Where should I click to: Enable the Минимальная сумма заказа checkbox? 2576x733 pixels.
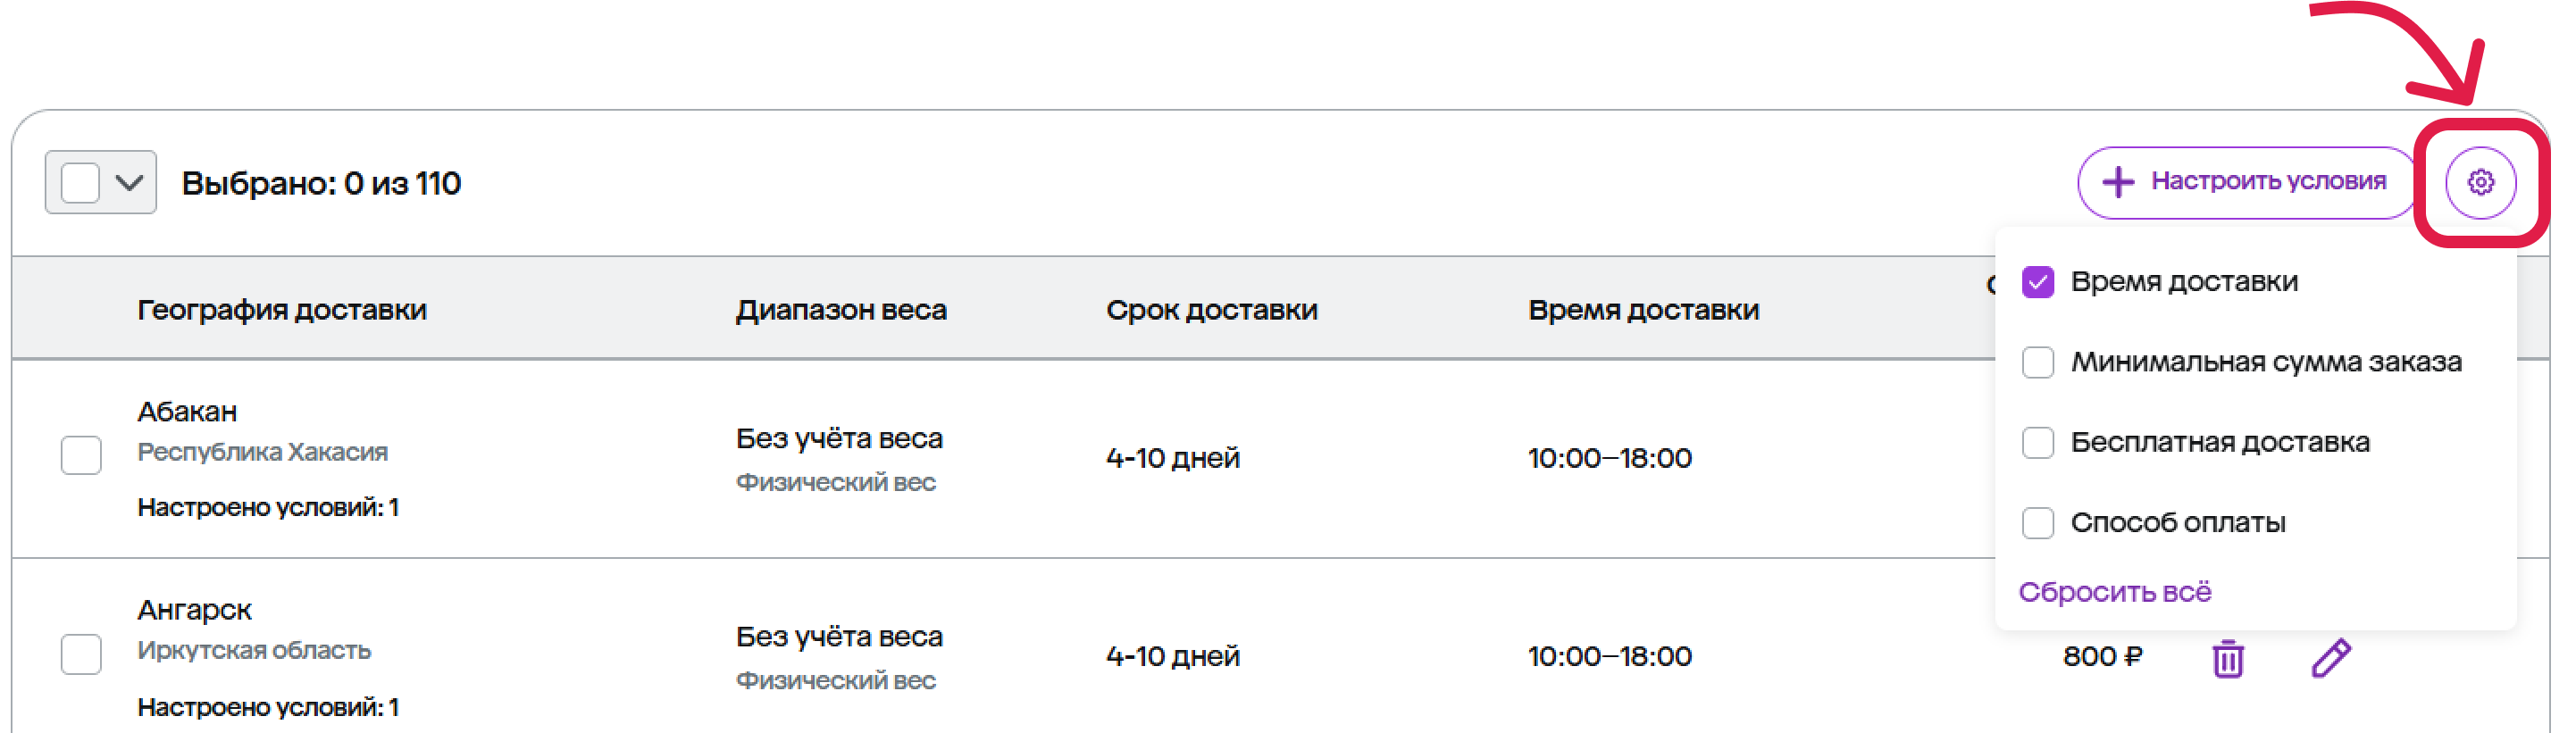pyautogui.click(x=2037, y=362)
